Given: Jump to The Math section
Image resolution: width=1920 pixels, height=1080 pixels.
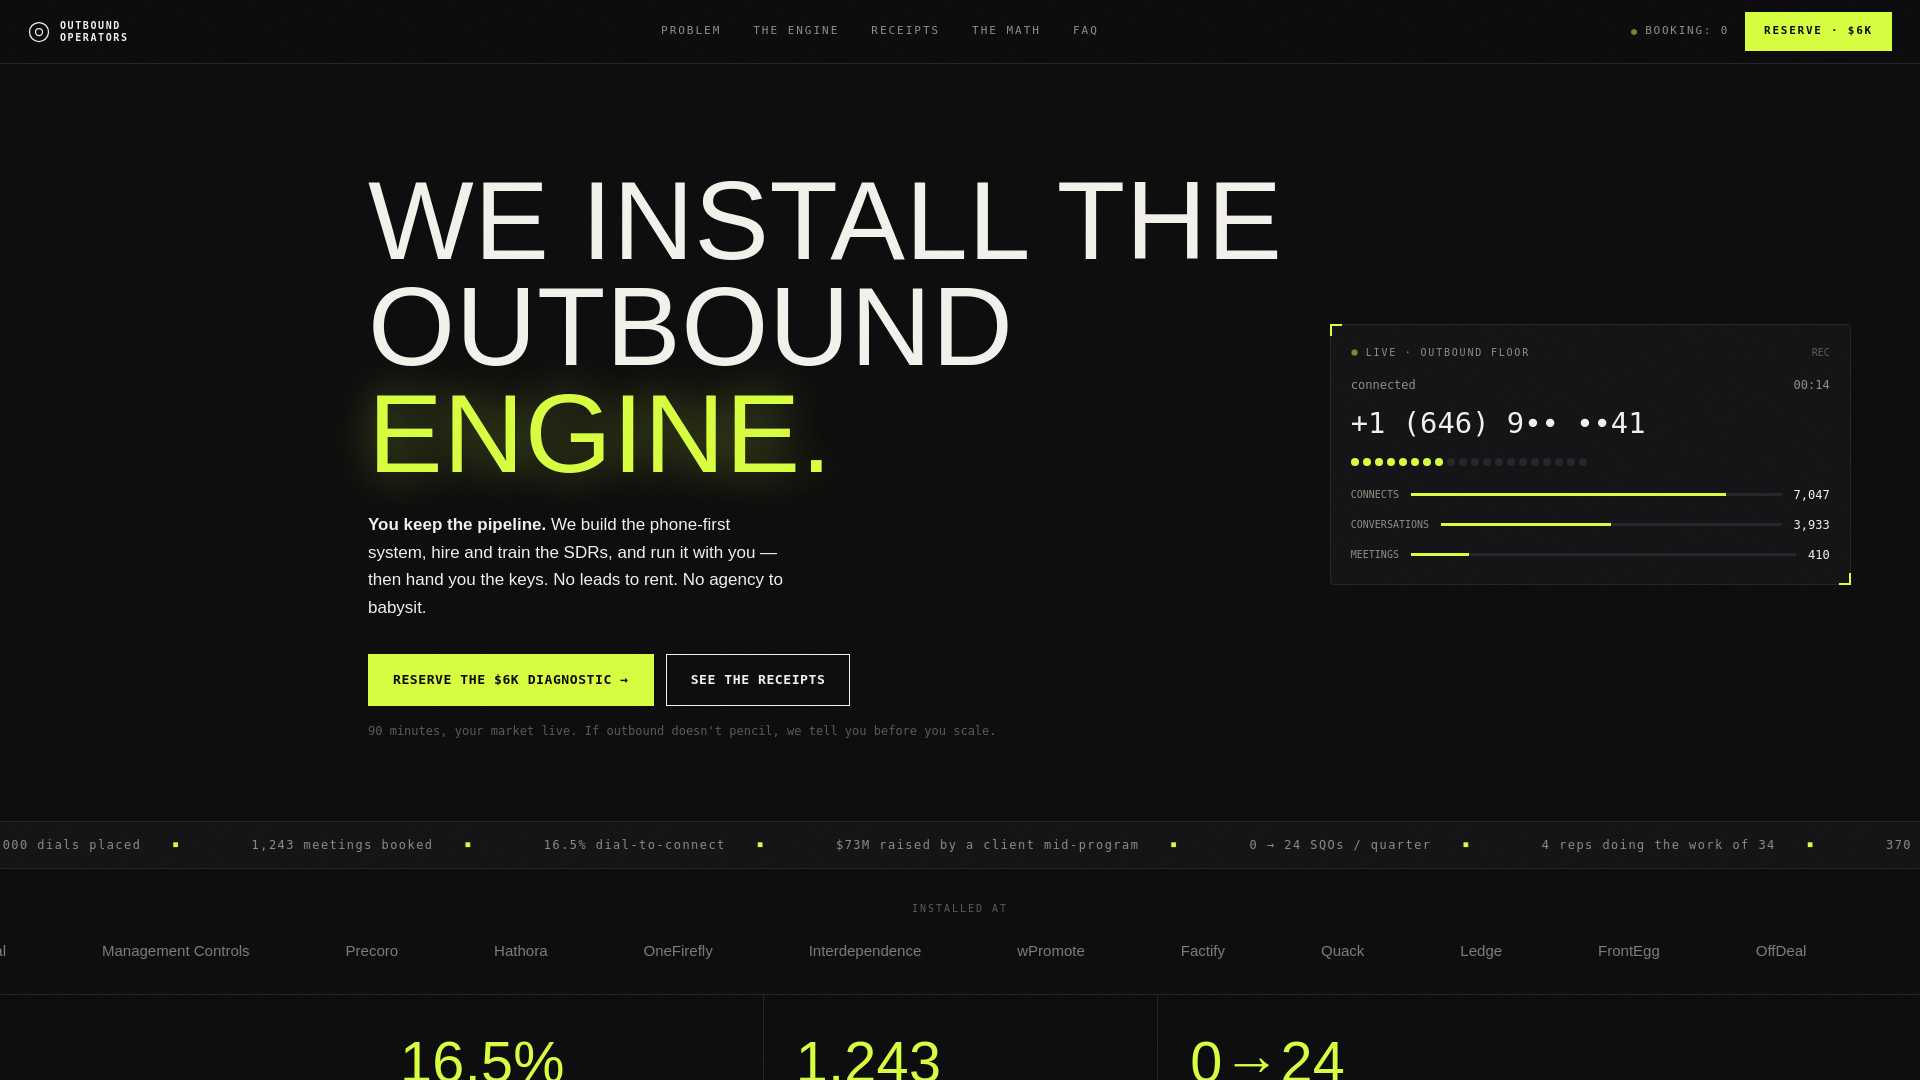Looking at the screenshot, I should [x=1006, y=31].
